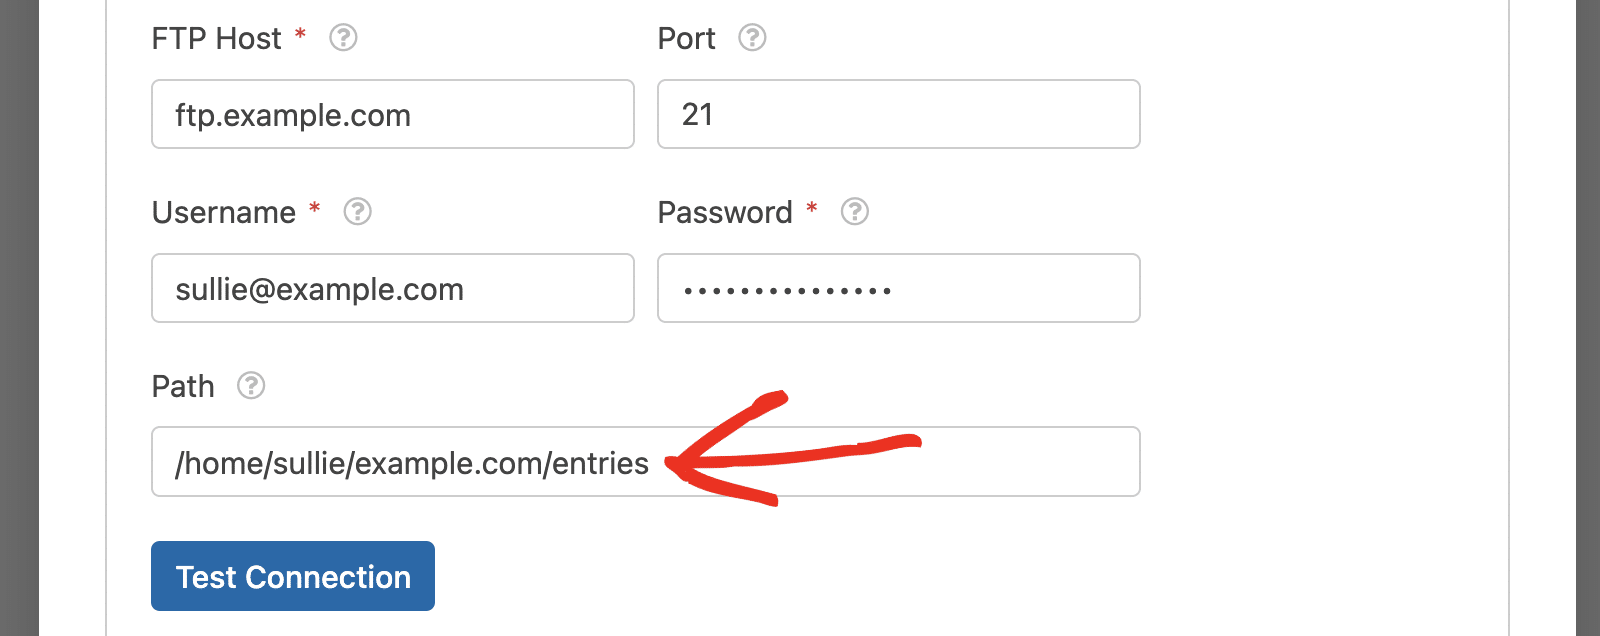
Task: Open the FTP Host help tooltip icon
Action: tap(343, 38)
